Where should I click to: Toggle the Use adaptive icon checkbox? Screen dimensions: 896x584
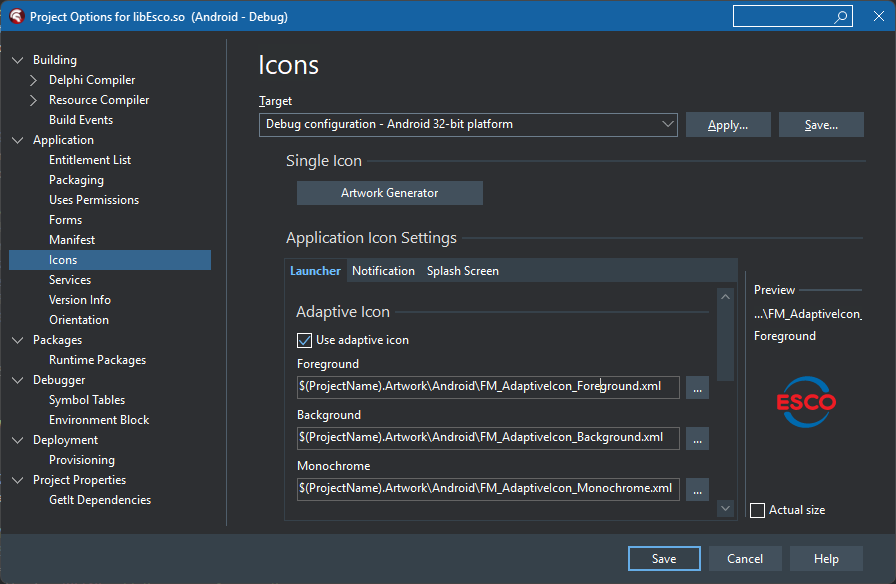(x=305, y=341)
